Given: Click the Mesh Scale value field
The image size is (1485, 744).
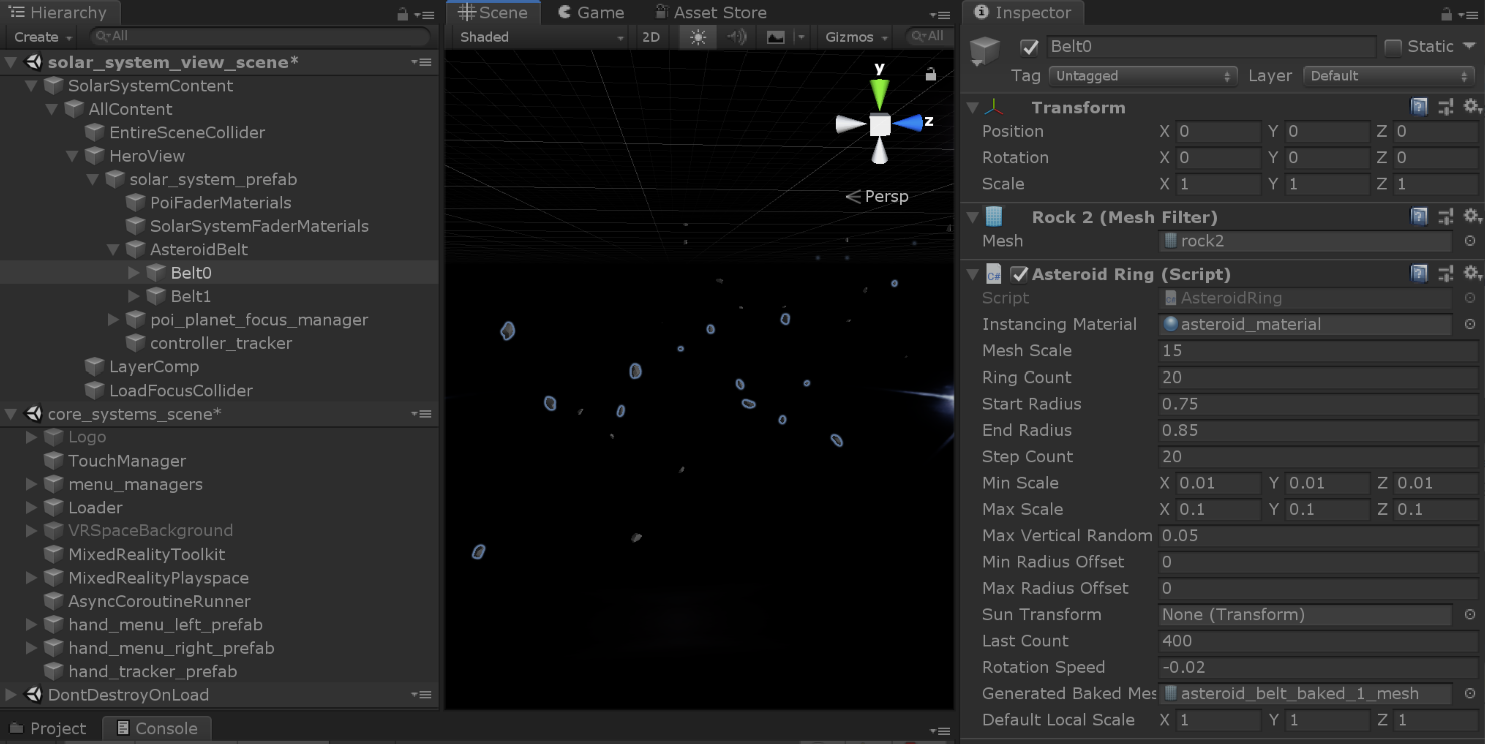Looking at the screenshot, I should [x=1317, y=351].
